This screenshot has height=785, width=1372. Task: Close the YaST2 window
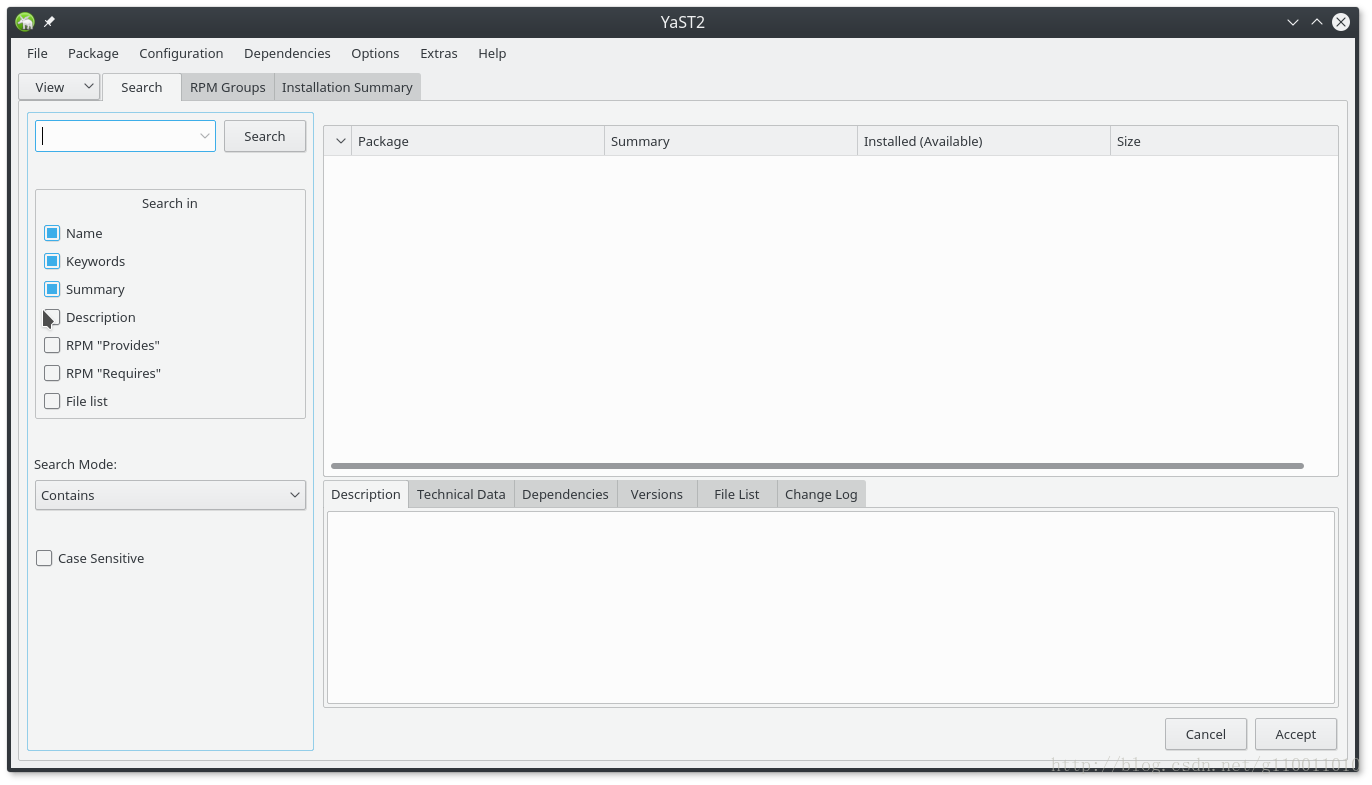1341,22
